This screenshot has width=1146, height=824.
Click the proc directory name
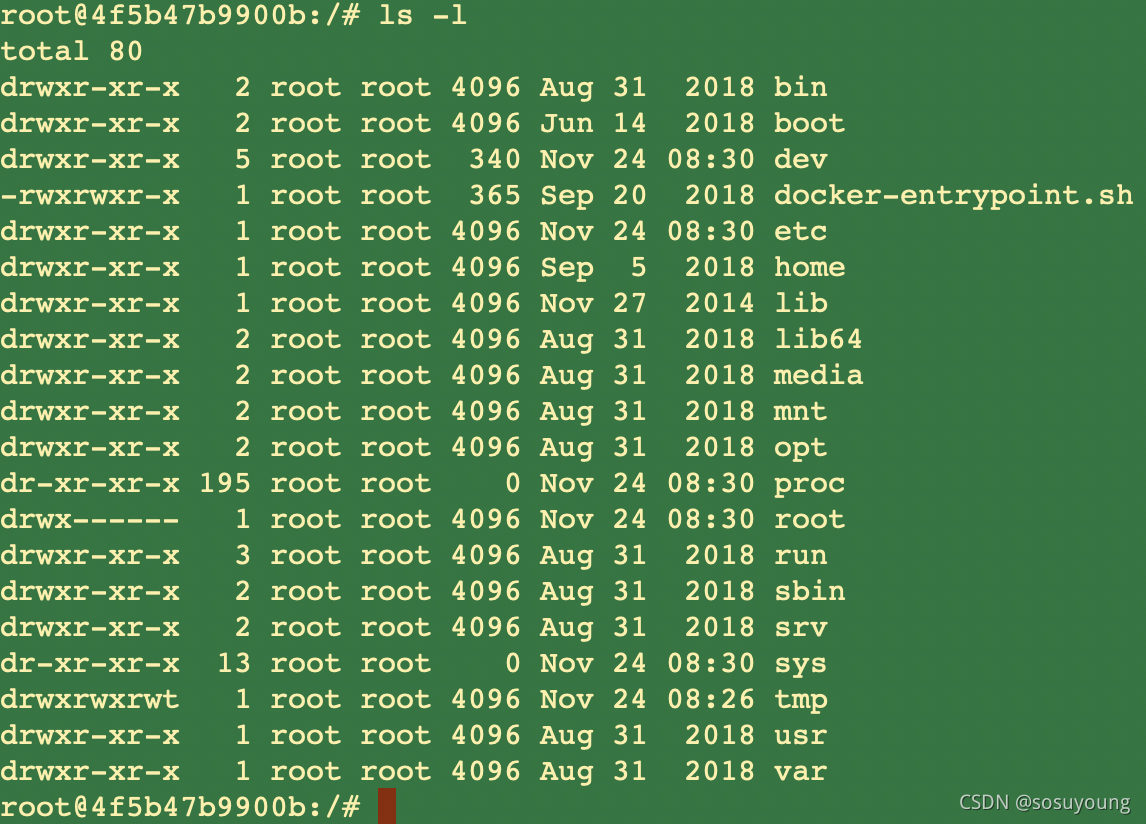[x=809, y=483]
